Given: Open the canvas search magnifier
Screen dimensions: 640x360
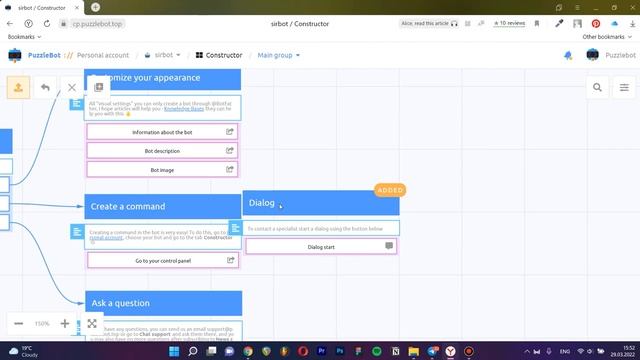Looking at the screenshot, I should [x=597, y=87].
